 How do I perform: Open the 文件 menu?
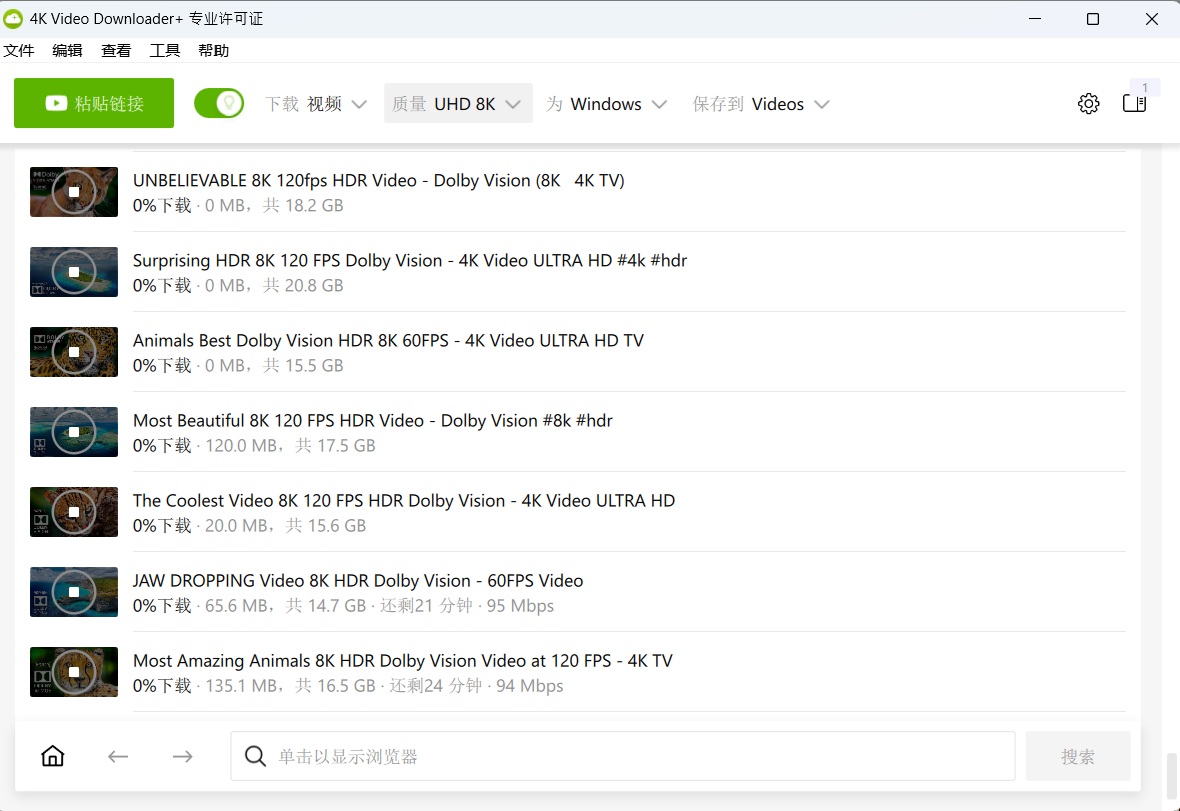tap(19, 50)
